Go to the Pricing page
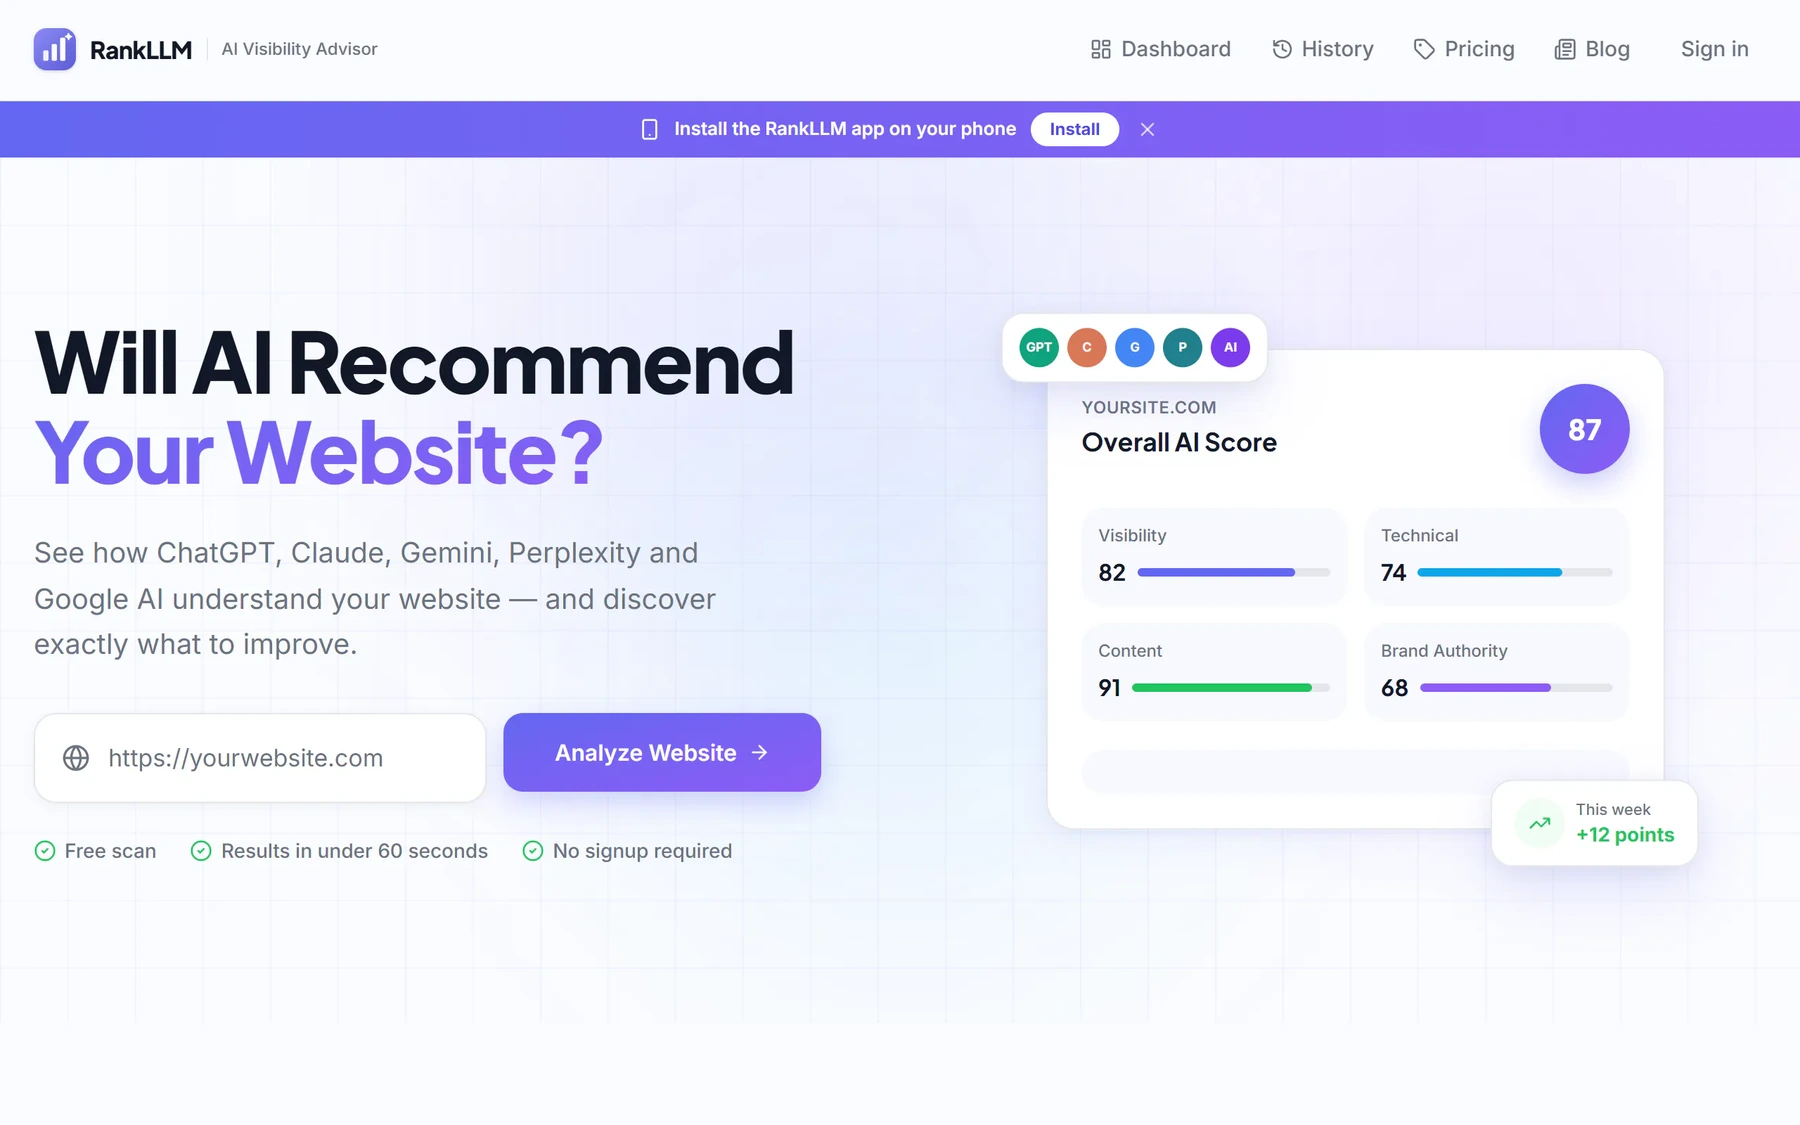 pyautogui.click(x=1464, y=49)
